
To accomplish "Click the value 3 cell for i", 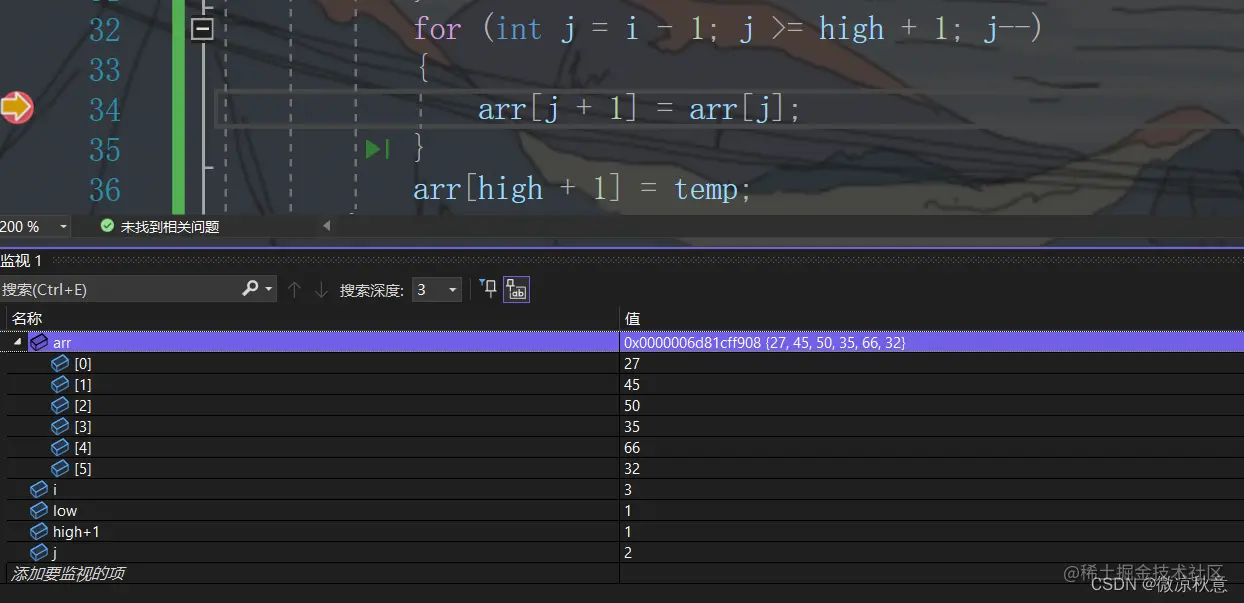I will point(931,490).
